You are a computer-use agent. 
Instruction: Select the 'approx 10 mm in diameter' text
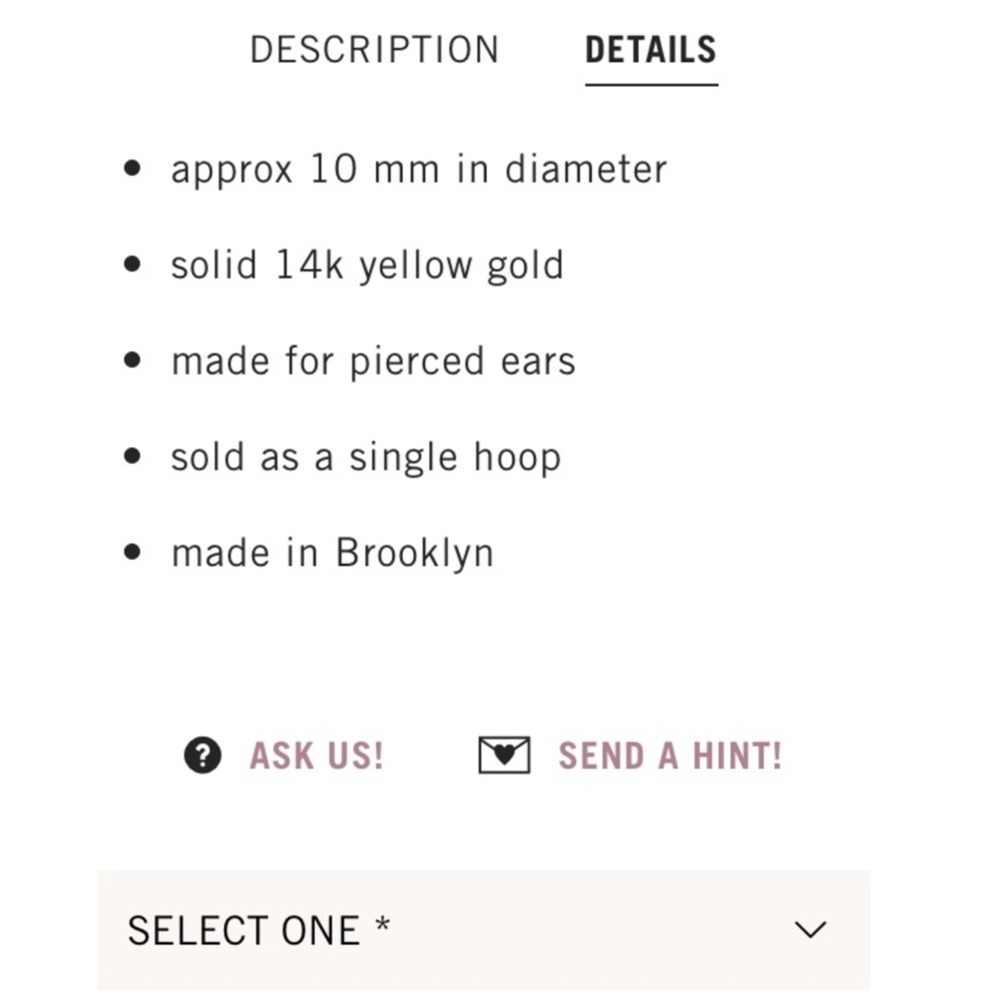click(x=419, y=169)
